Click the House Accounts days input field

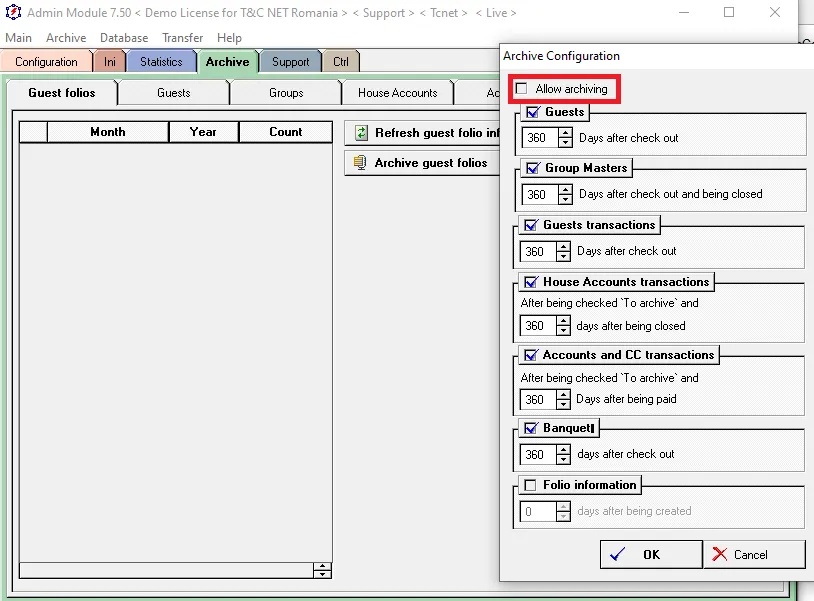tap(538, 325)
